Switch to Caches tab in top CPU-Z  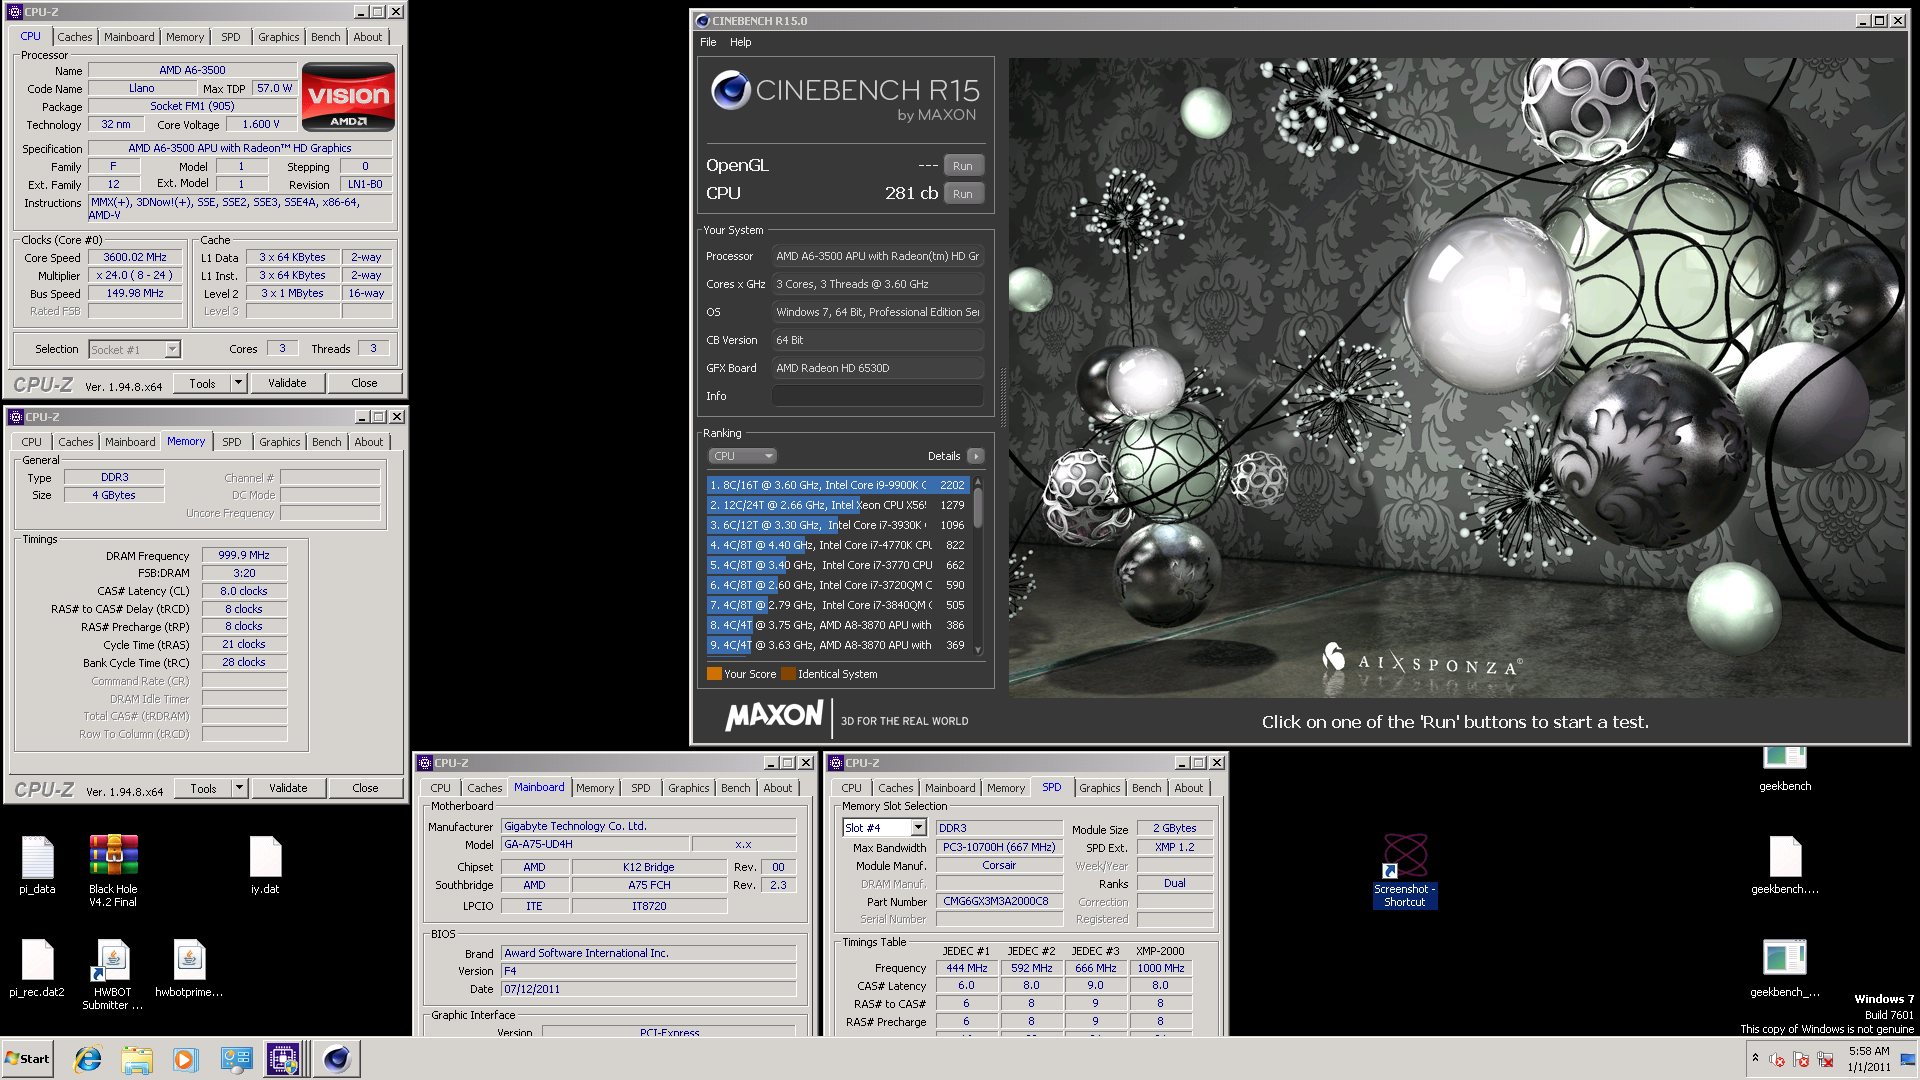(75, 37)
